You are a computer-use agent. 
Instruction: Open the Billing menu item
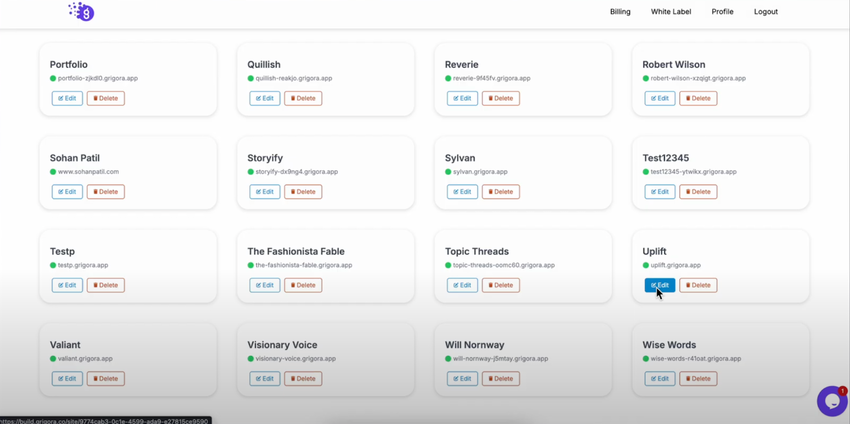pos(620,12)
